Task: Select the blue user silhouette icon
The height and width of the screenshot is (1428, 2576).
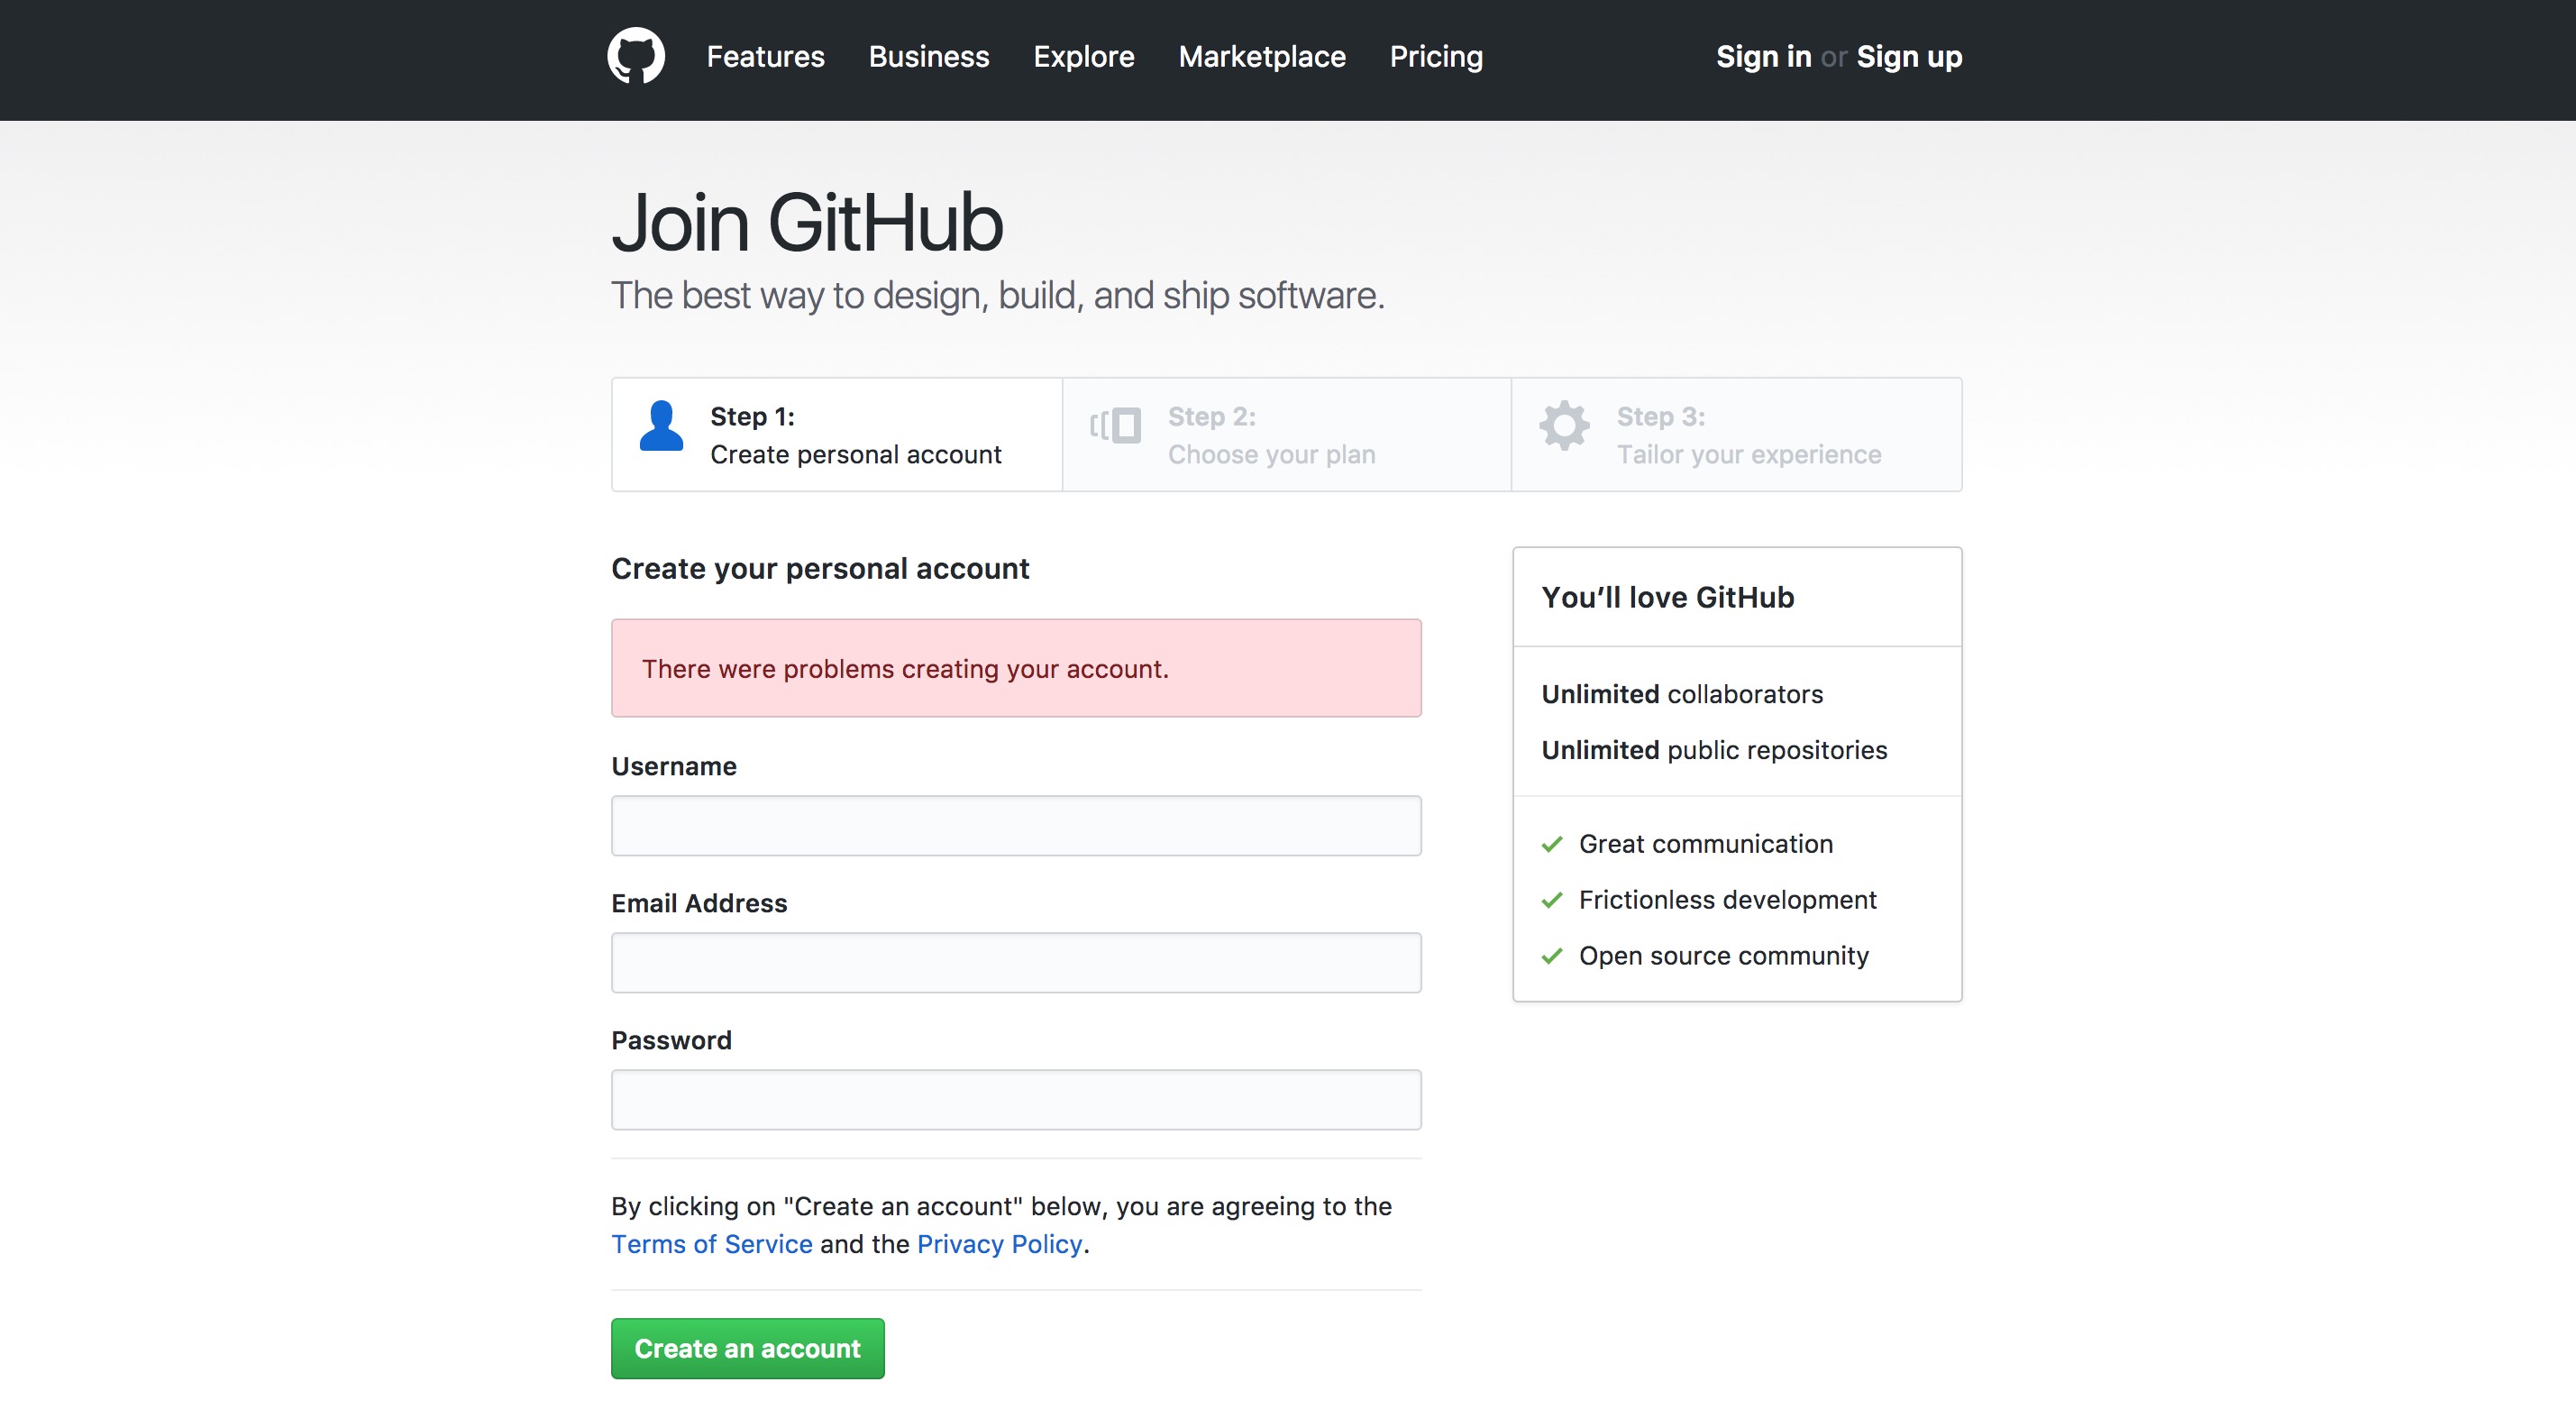Action: click(660, 428)
